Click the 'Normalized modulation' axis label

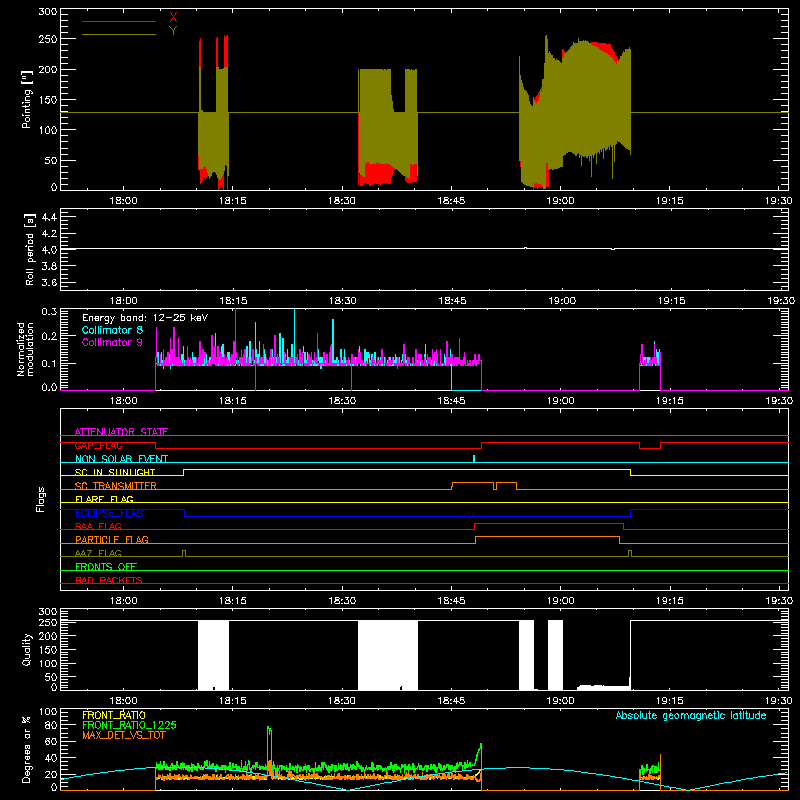[25, 349]
